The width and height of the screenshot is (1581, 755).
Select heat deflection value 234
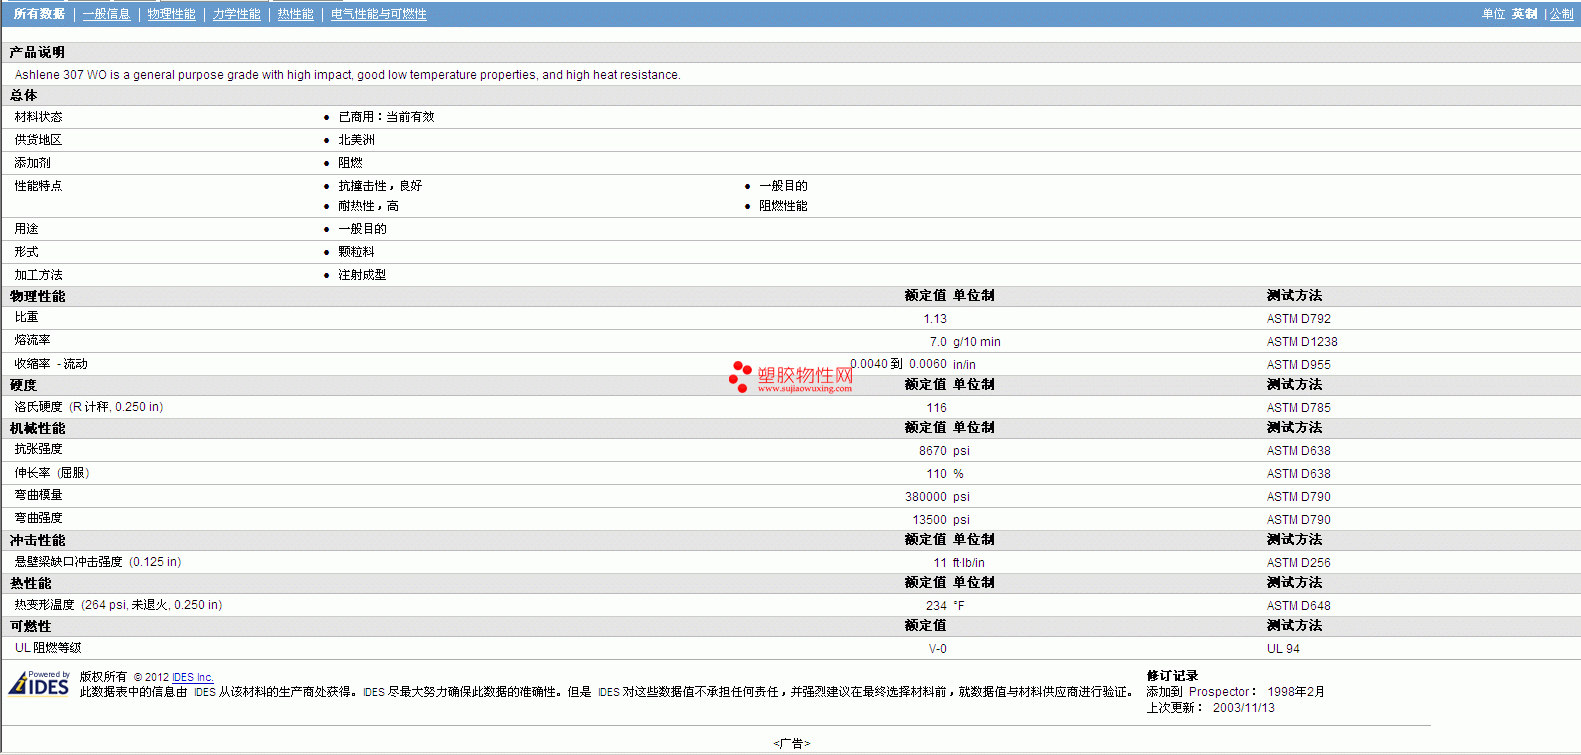point(936,606)
